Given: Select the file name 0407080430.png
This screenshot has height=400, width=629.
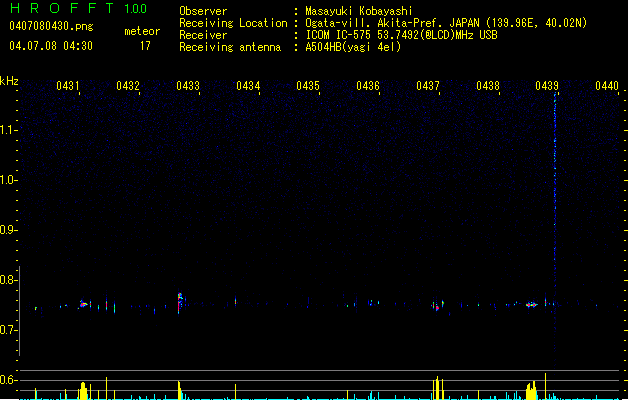Looking at the screenshot, I should click(51, 26).
